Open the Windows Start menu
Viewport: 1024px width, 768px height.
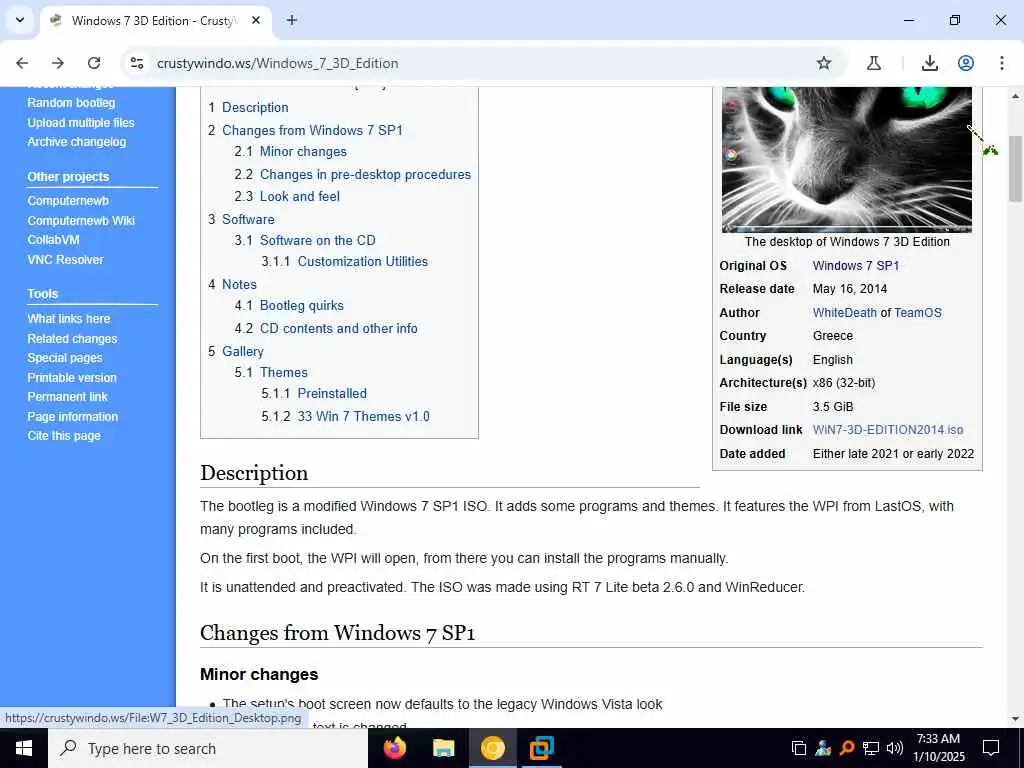24,748
